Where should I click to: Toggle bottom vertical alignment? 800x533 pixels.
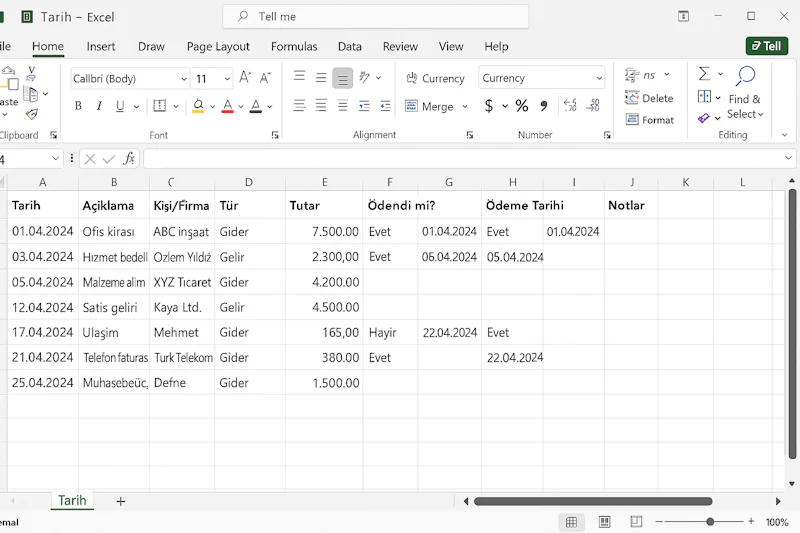pos(343,78)
